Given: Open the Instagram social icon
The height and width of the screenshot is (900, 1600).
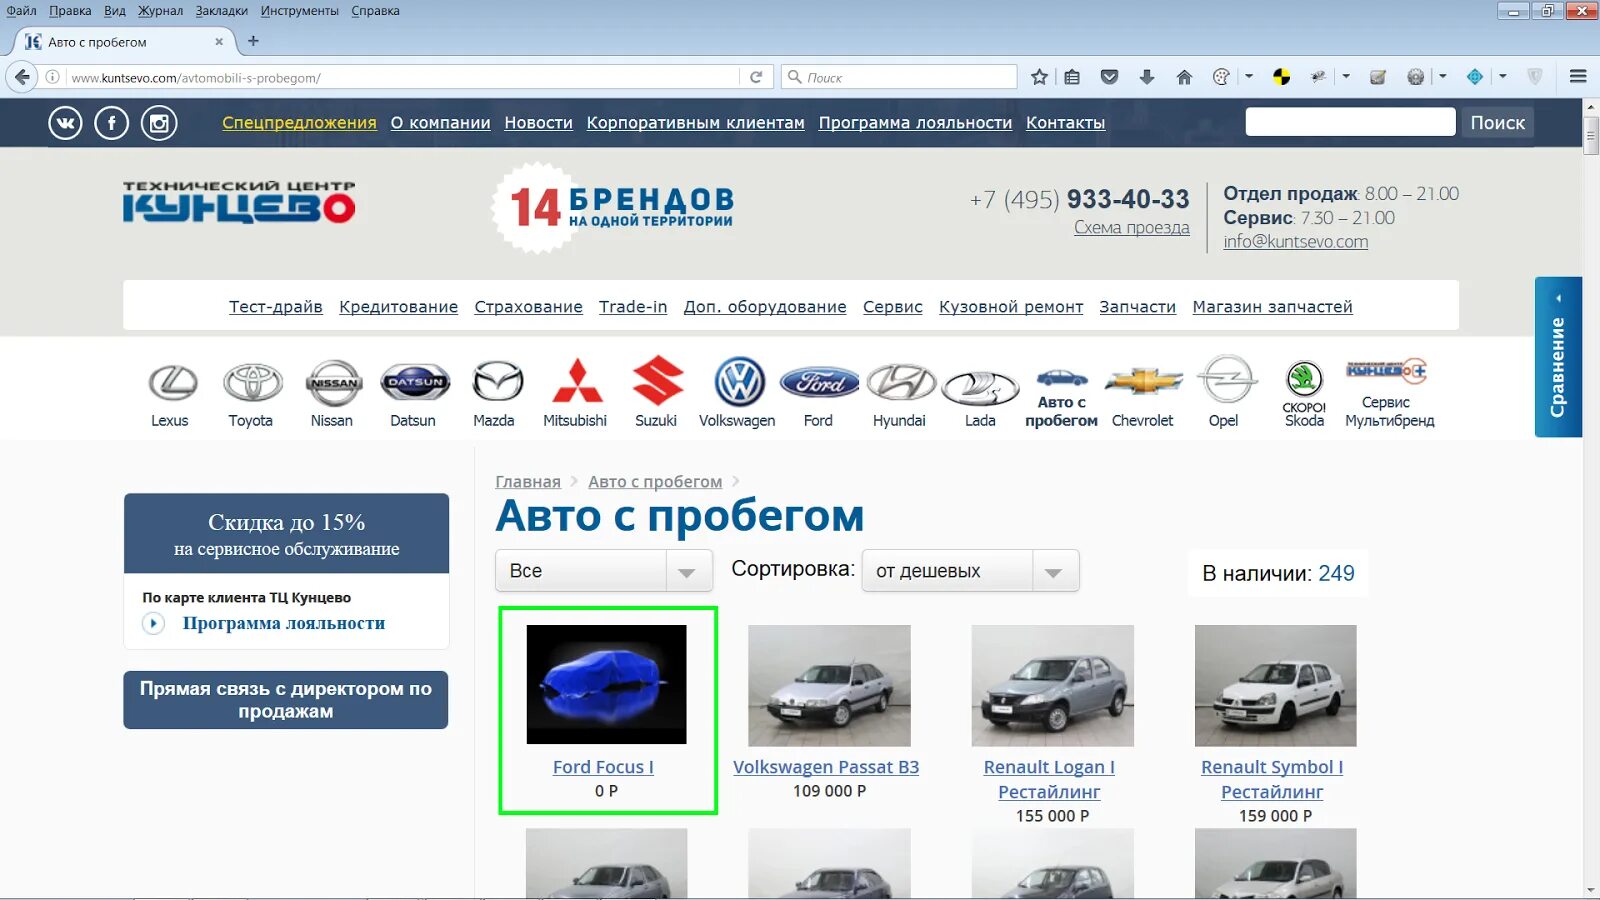Looking at the screenshot, I should [159, 123].
